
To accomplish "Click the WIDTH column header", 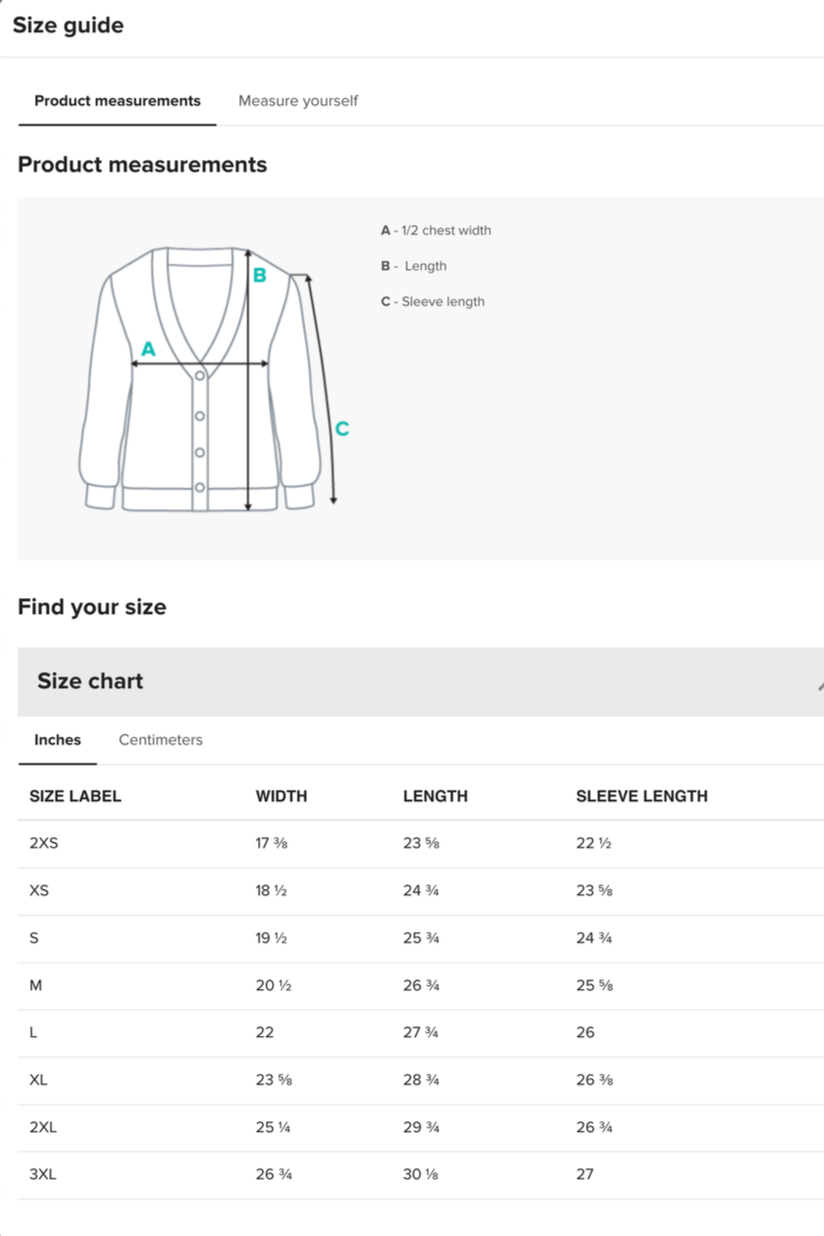I will pyautogui.click(x=282, y=796).
